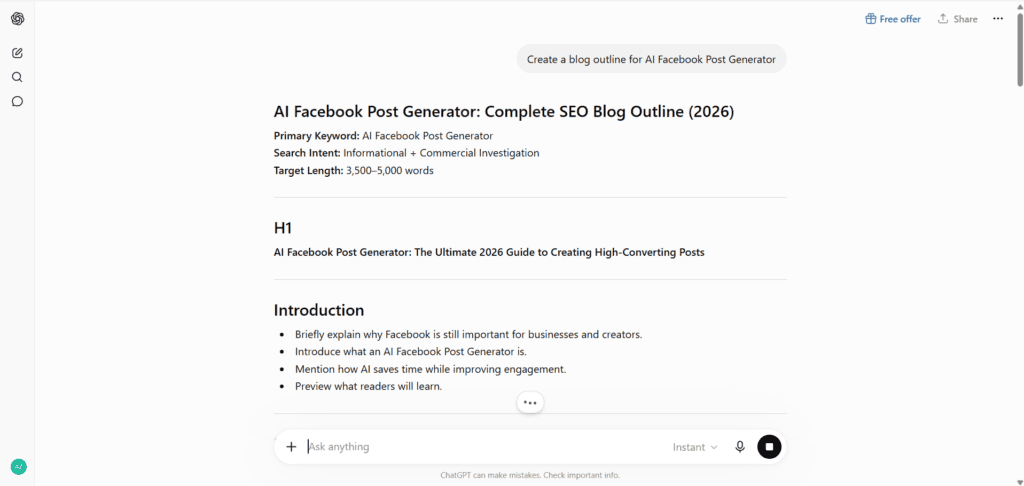
Task: Click bullet introducing AI Facebook Post Generator
Action: click(411, 351)
